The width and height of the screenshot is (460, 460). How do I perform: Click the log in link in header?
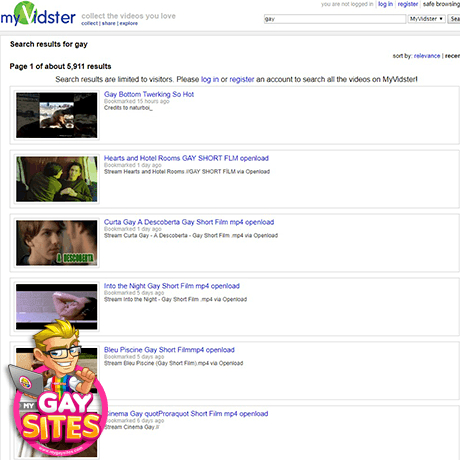point(385,4)
